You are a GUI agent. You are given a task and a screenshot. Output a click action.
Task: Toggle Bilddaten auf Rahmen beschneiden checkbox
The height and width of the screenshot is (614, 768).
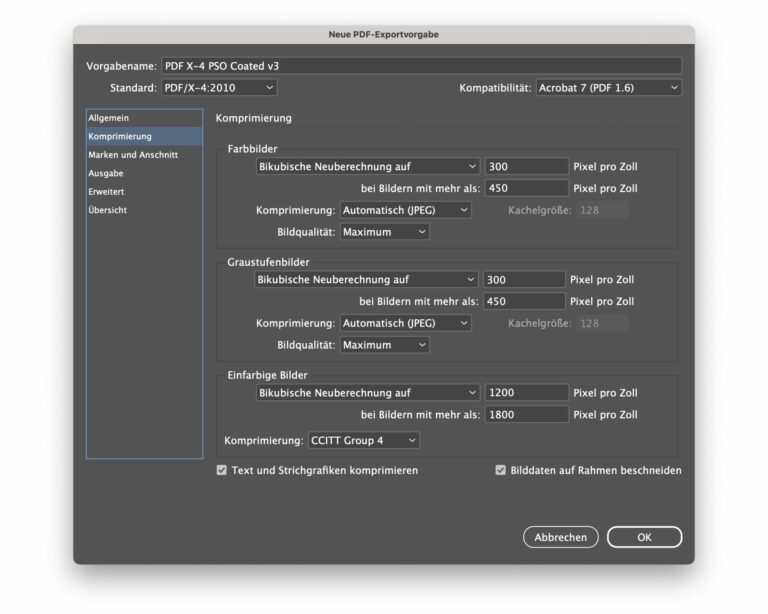point(501,470)
